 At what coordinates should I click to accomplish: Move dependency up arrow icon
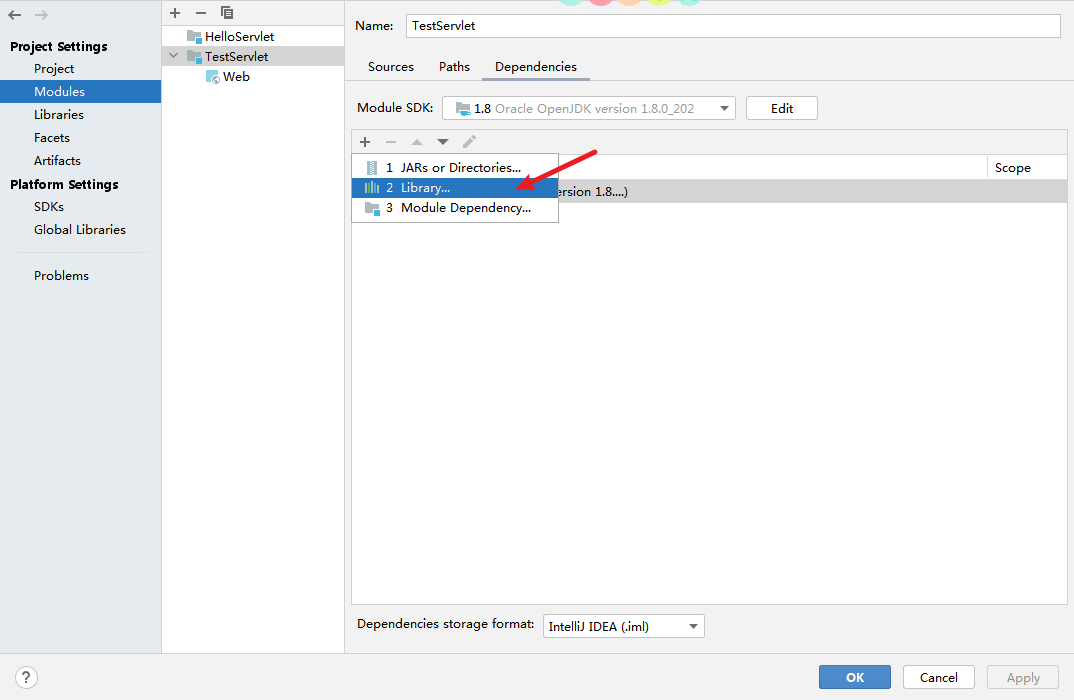coord(416,142)
